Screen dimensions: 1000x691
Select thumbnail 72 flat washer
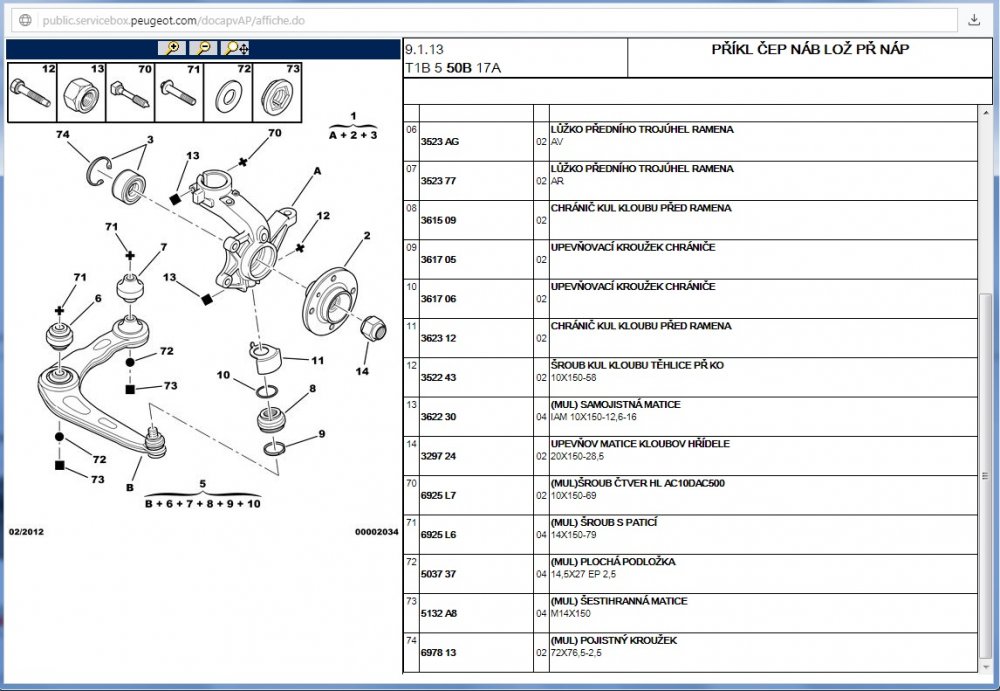point(228,92)
